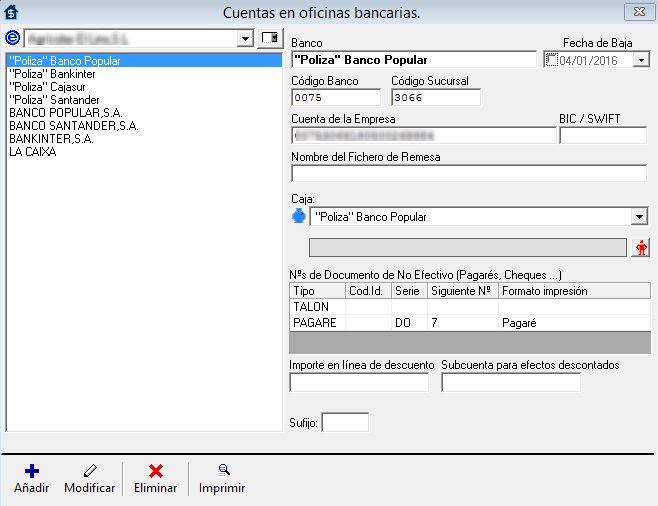
Task: Expand the Caja combo box
Action: click(639, 217)
